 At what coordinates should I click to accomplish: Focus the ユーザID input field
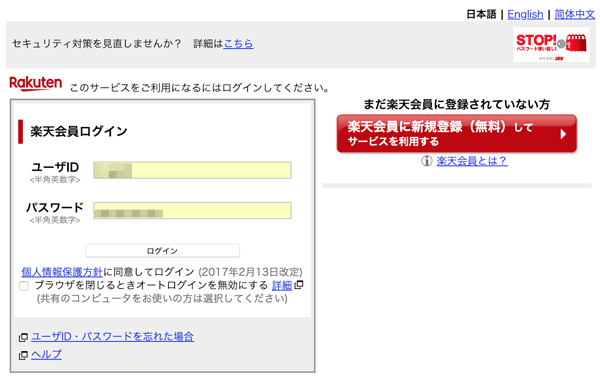click(192, 170)
